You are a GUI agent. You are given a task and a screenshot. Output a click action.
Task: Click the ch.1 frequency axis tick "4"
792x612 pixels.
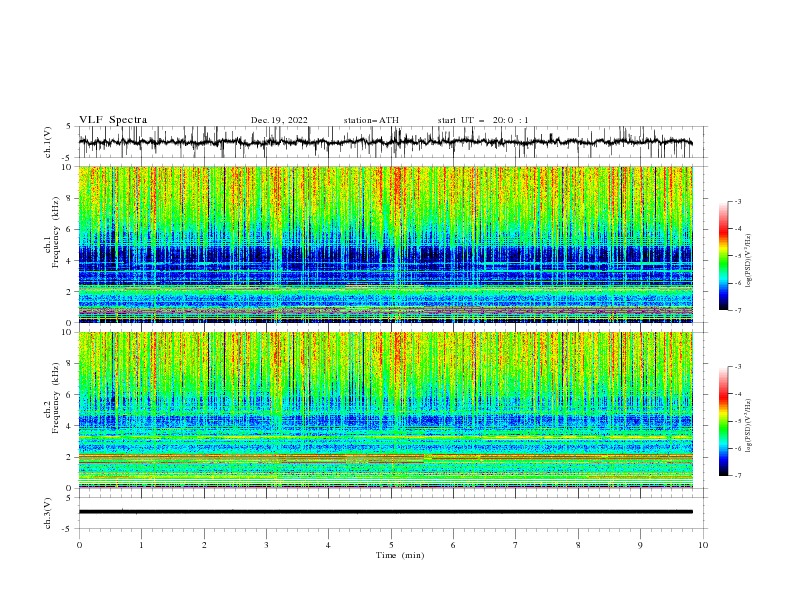click(x=70, y=261)
